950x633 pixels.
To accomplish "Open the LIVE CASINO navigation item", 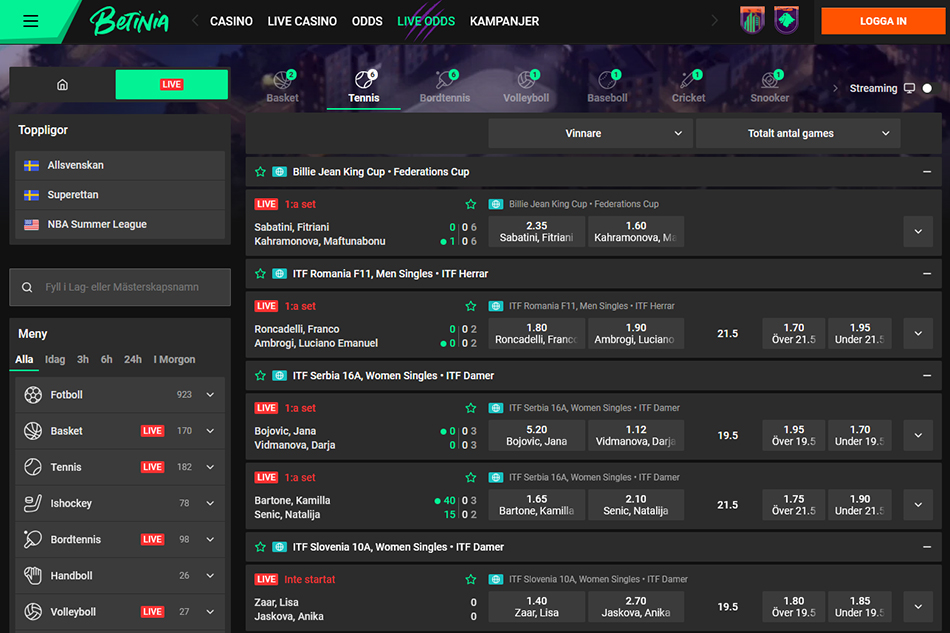I will tap(302, 21).
